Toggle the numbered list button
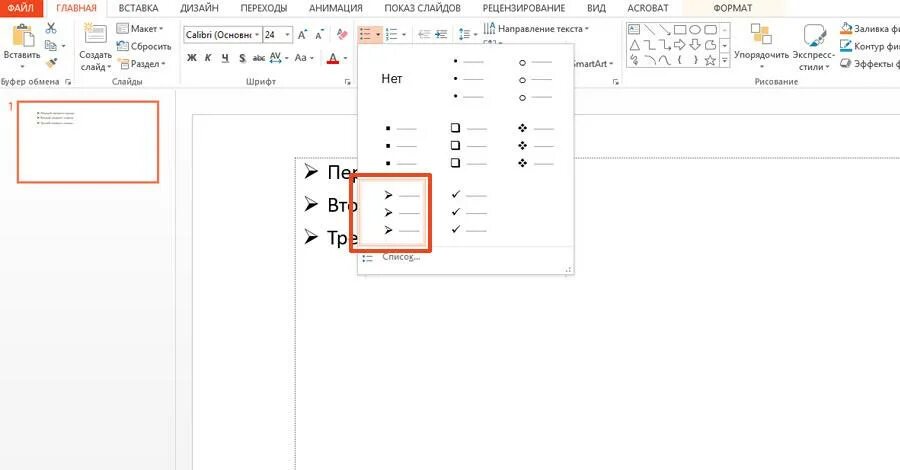The image size is (900, 470). tap(392, 35)
